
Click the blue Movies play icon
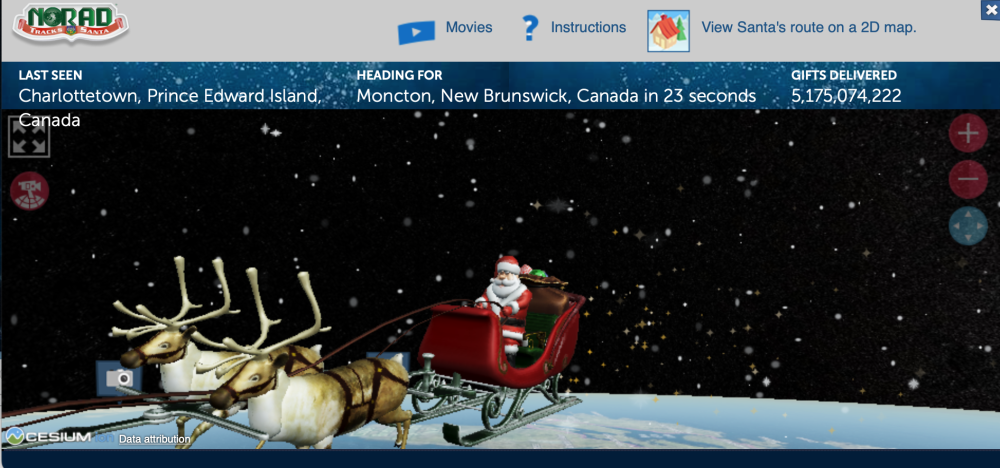click(x=416, y=32)
